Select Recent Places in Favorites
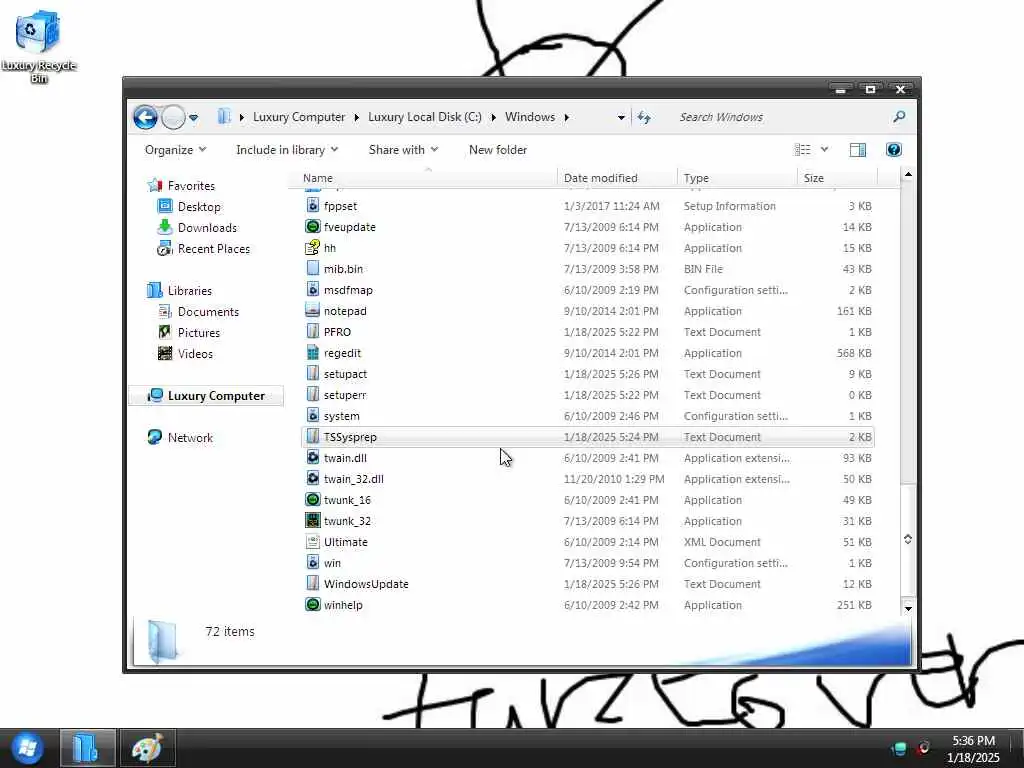1024x768 pixels. coord(214,249)
